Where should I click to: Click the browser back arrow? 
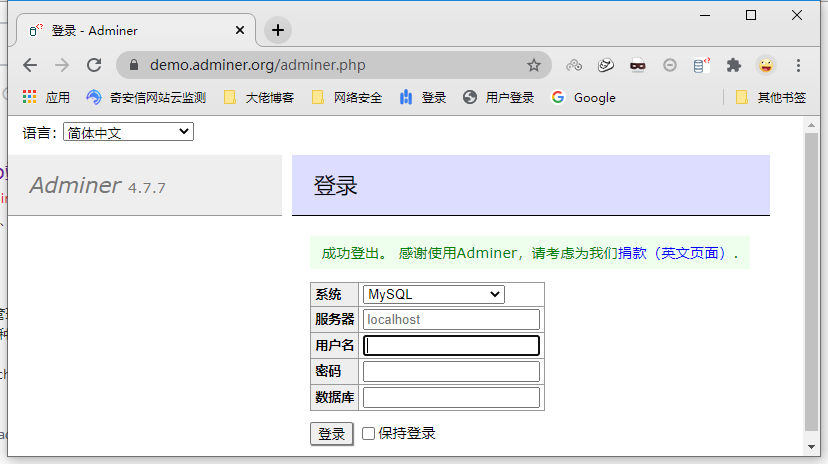(30, 65)
